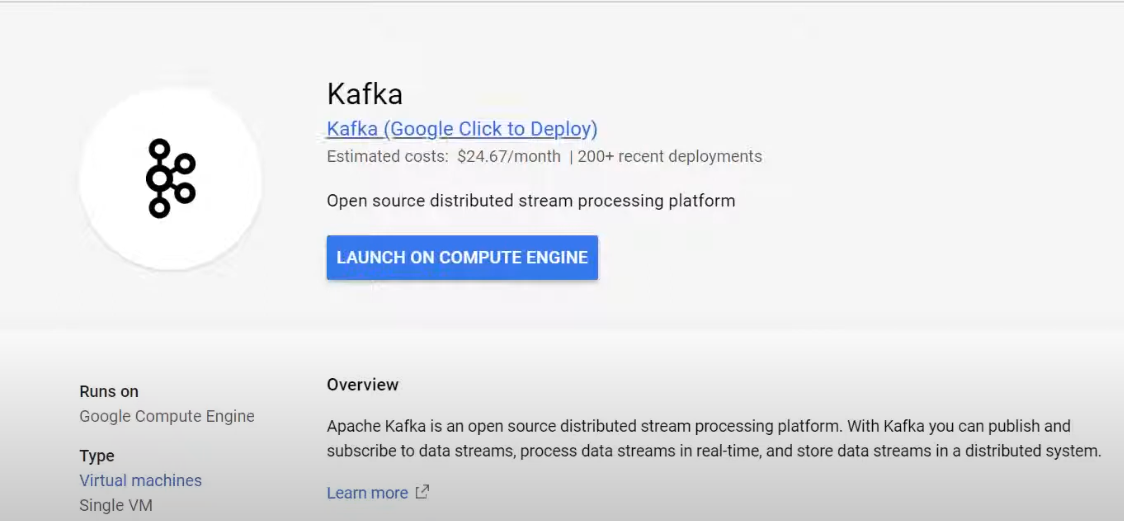Click the Kafka logo icon

point(171,178)
